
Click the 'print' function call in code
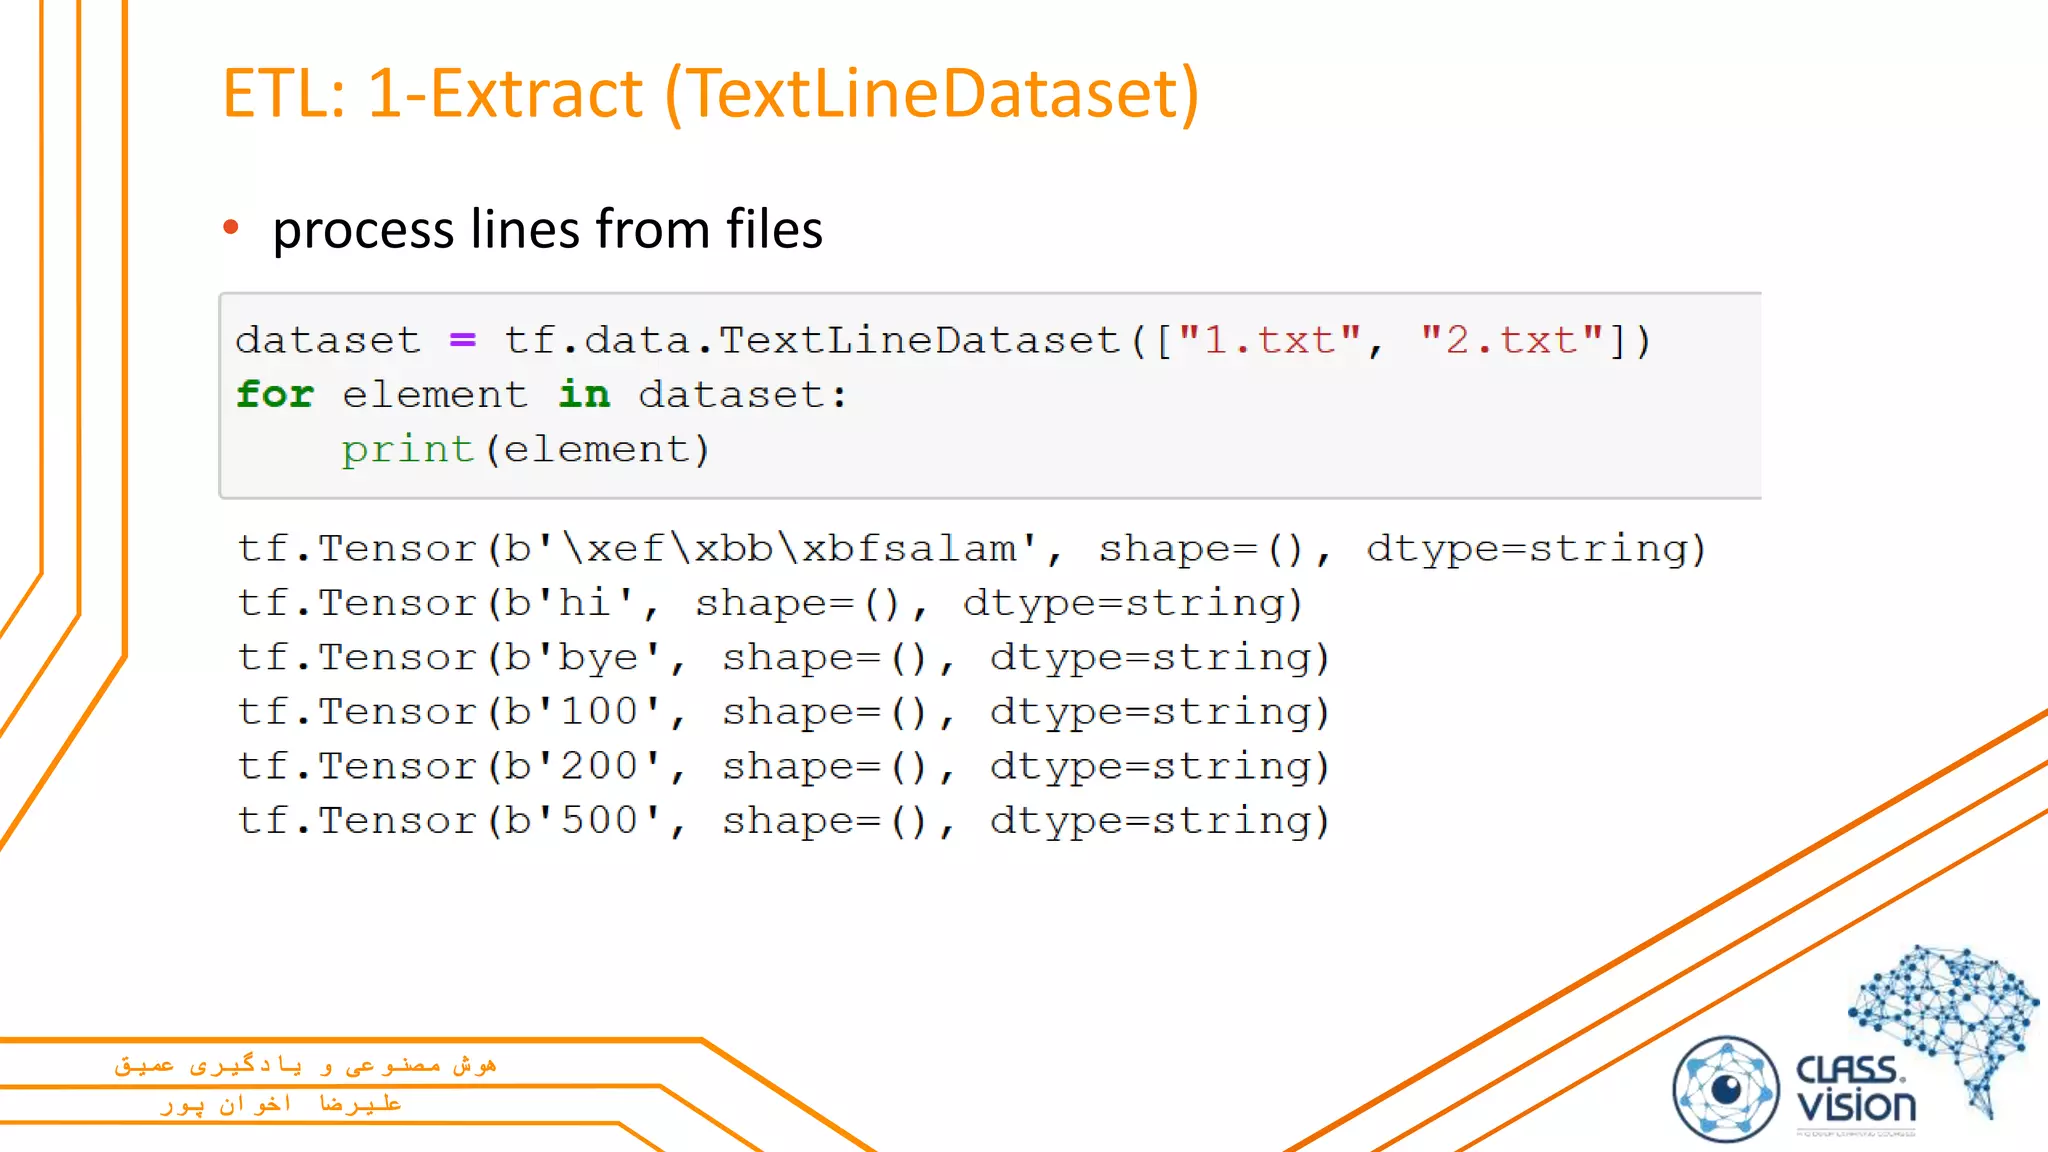coord(407,449)
